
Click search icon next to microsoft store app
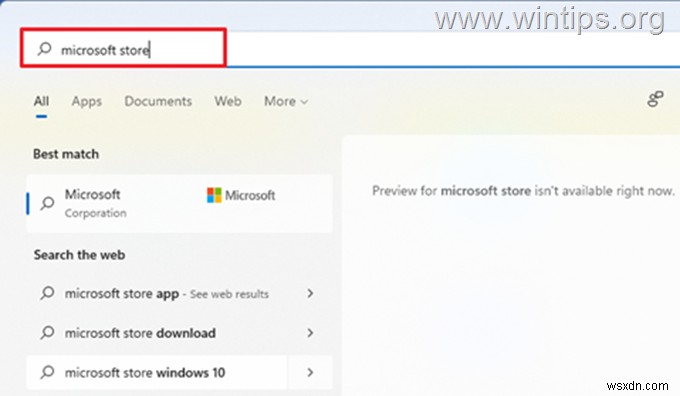click(47, 294)
